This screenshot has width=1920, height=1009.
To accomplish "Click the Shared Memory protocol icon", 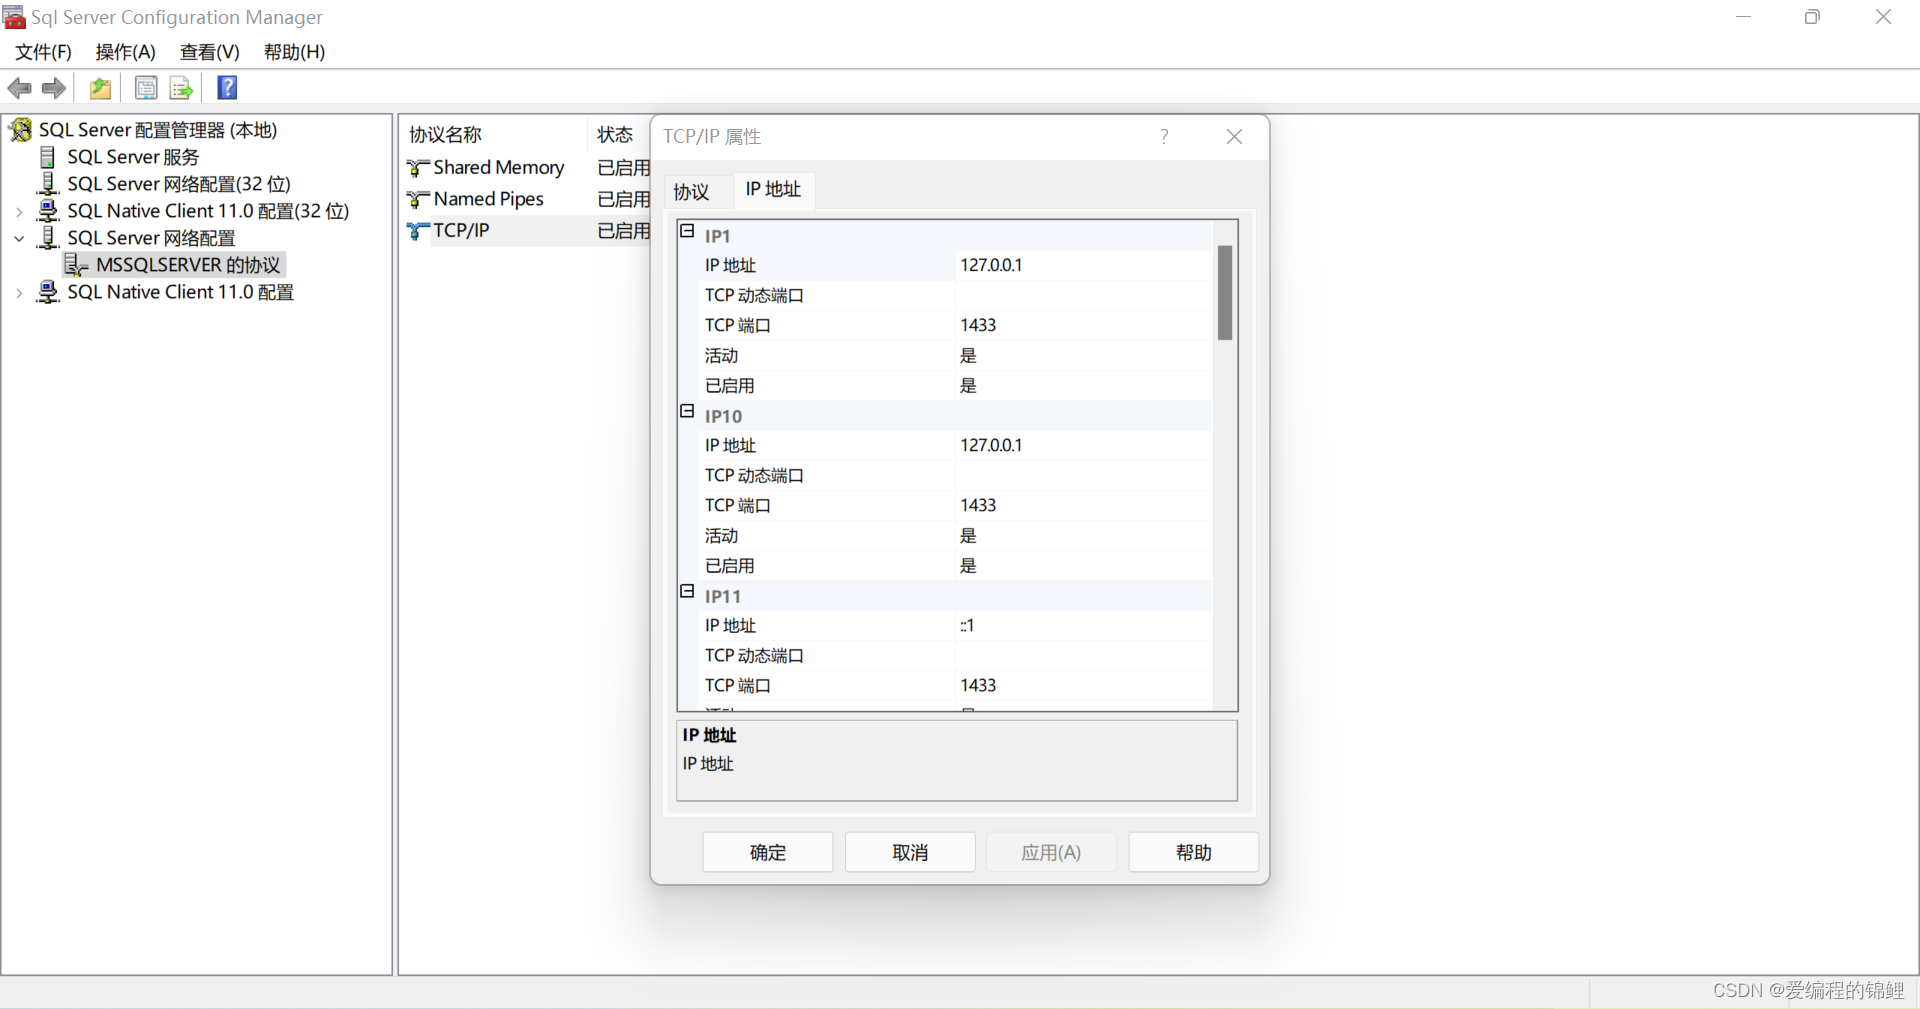I will click(418, 168).
